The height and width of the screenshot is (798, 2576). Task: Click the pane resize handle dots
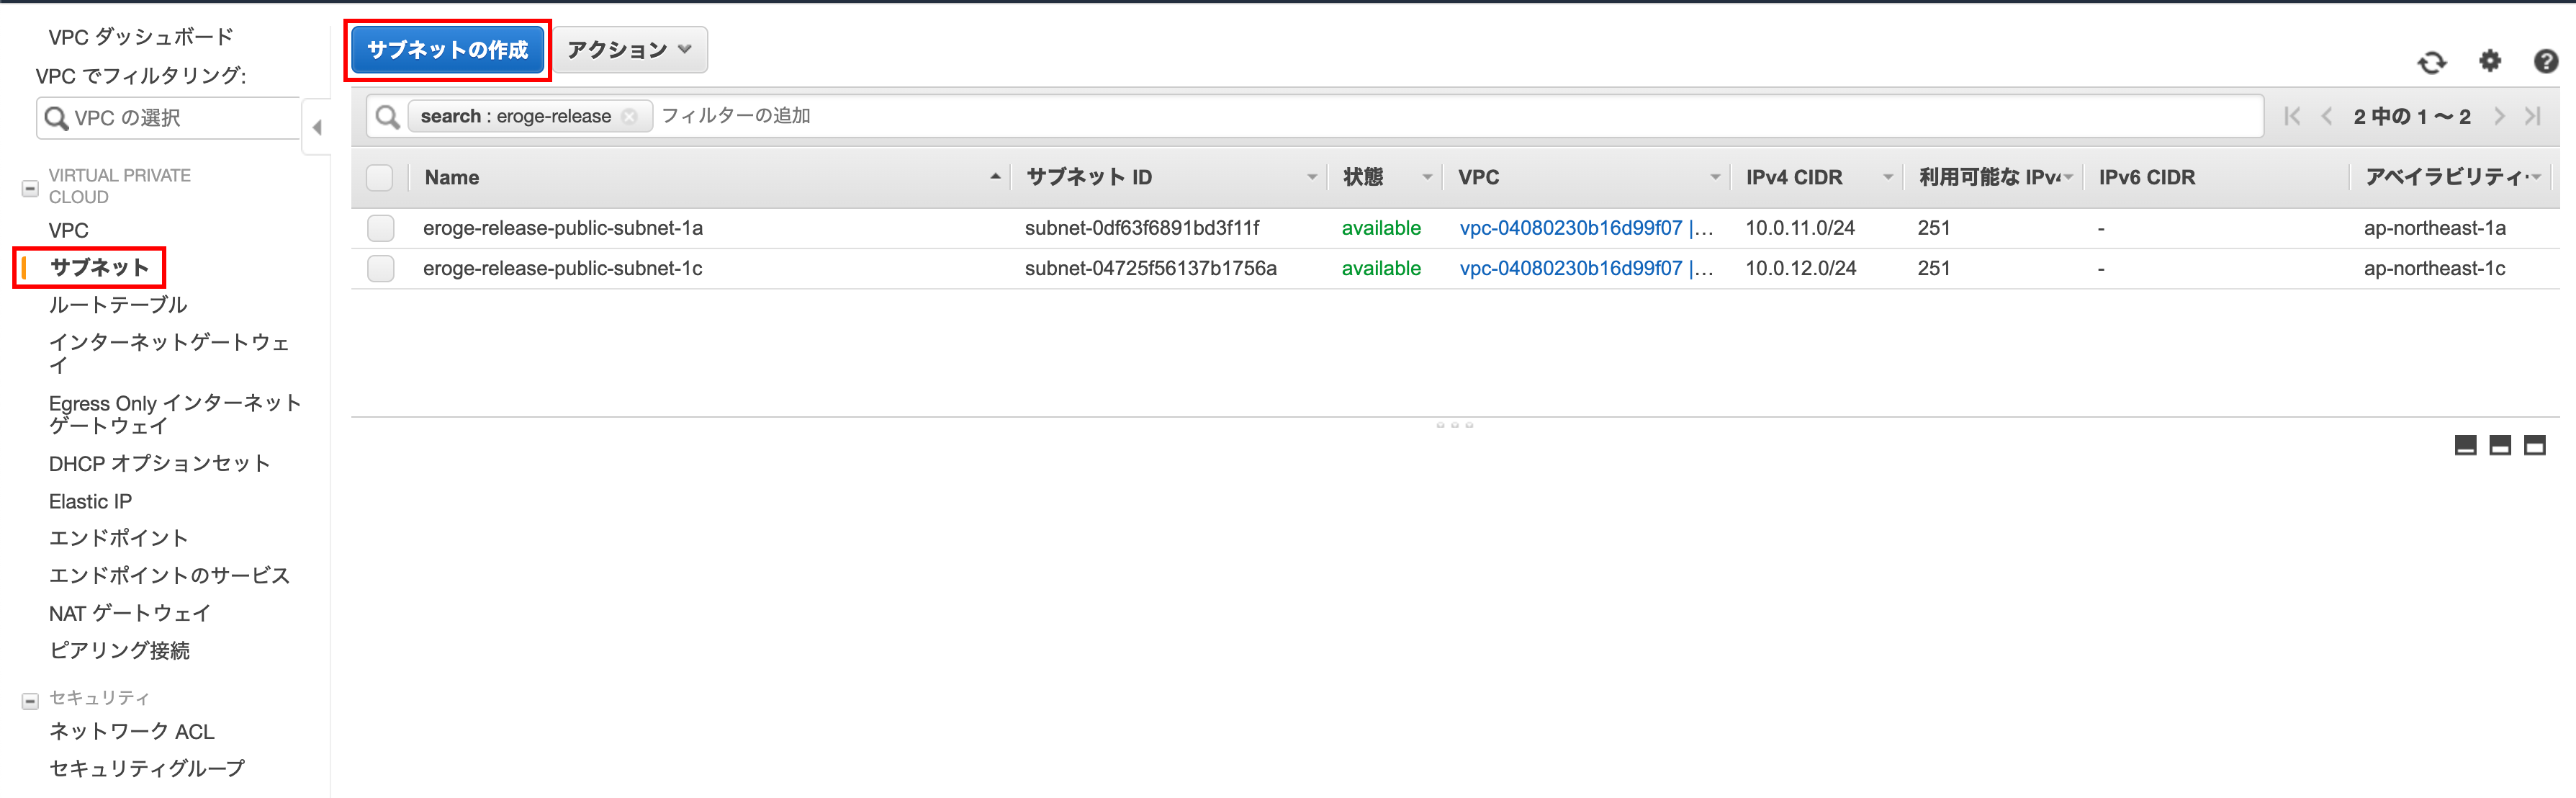[x=1454, y=425]
